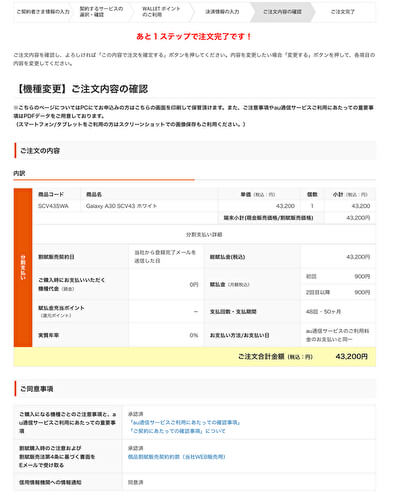The image size is (400, 500).
Task: Click the 信用情報機関への情報通知 row label
Action: [x=50, y=482]
